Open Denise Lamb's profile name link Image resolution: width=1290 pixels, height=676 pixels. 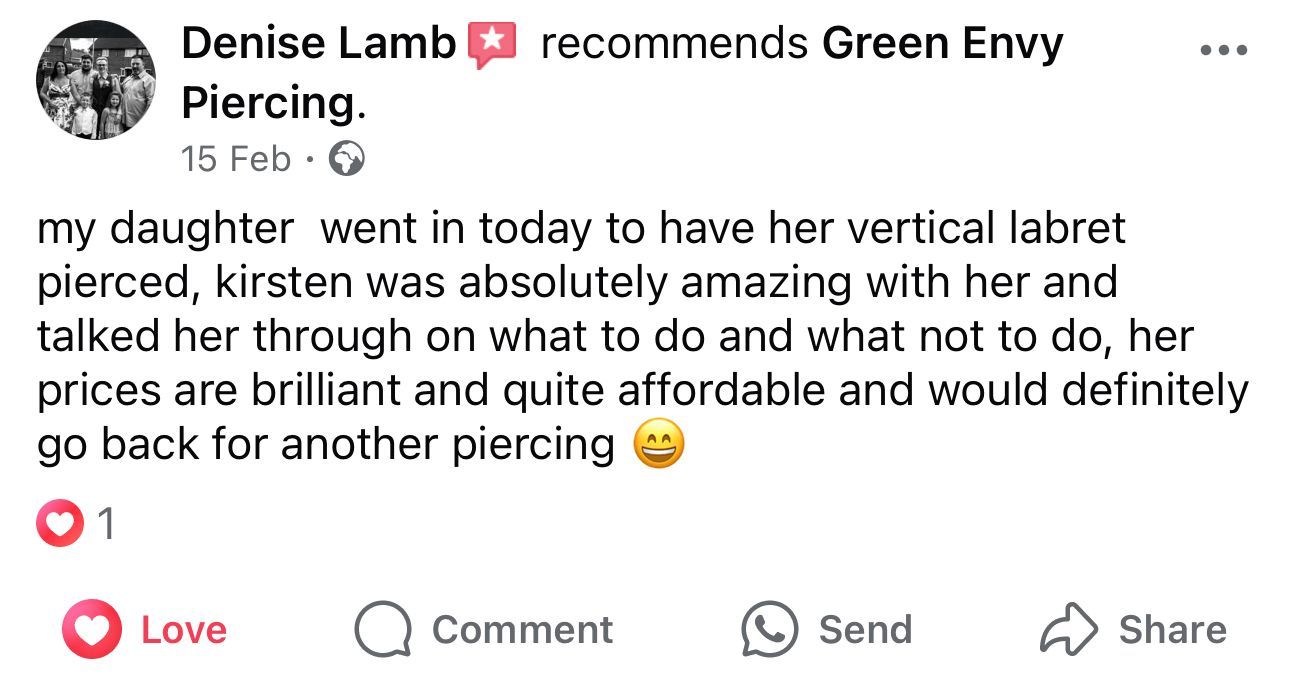click(319, 44)
